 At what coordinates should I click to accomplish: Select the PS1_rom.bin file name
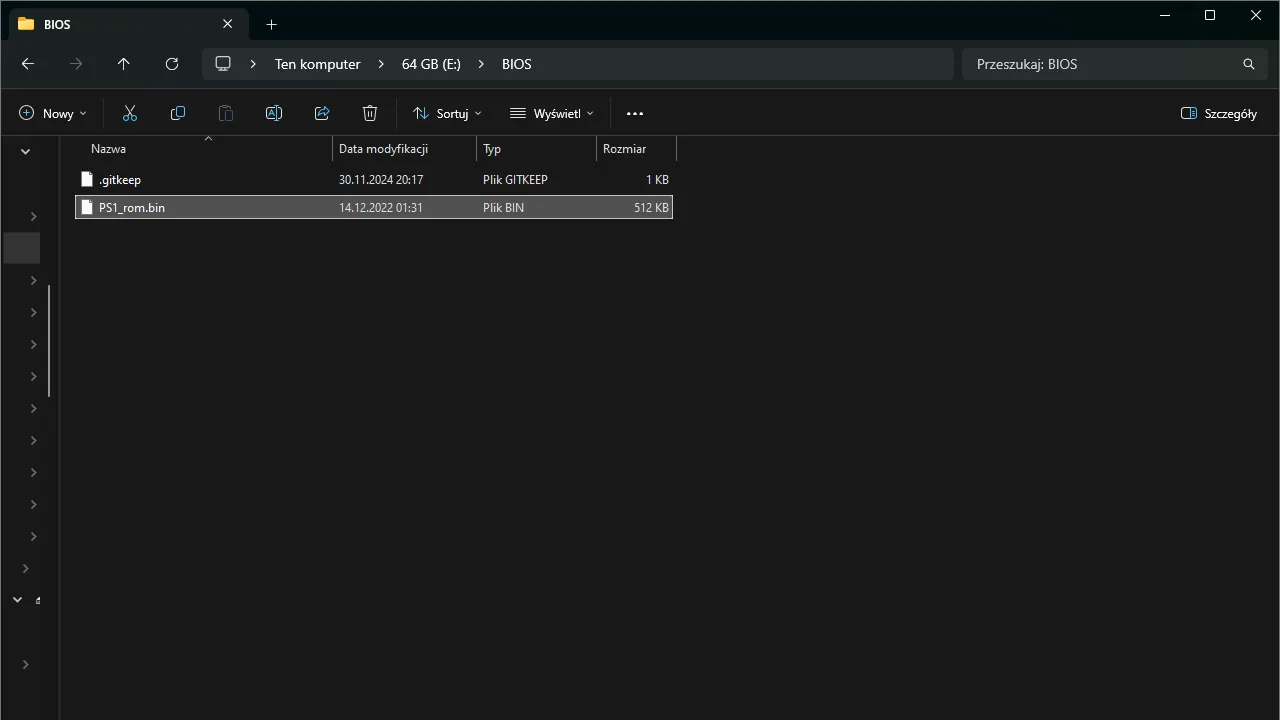[x=132, y=208]
